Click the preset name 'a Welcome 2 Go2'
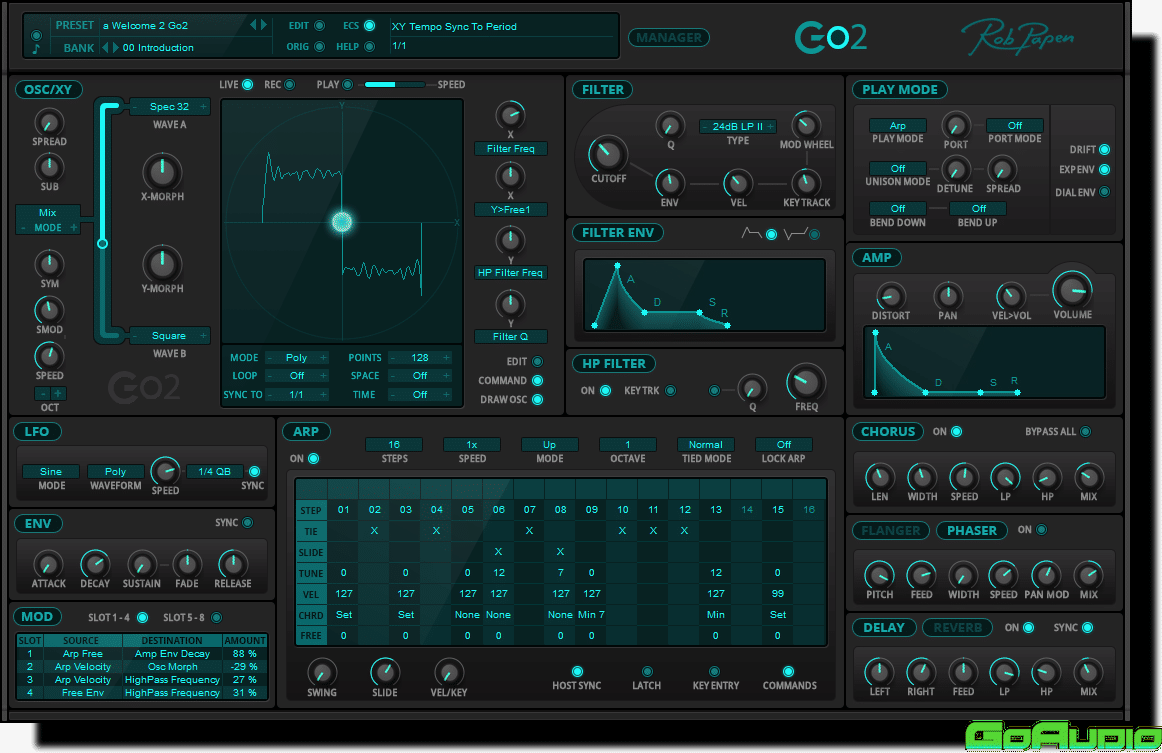The width and height of the screenshot is (1162, 753). (145, 25)
